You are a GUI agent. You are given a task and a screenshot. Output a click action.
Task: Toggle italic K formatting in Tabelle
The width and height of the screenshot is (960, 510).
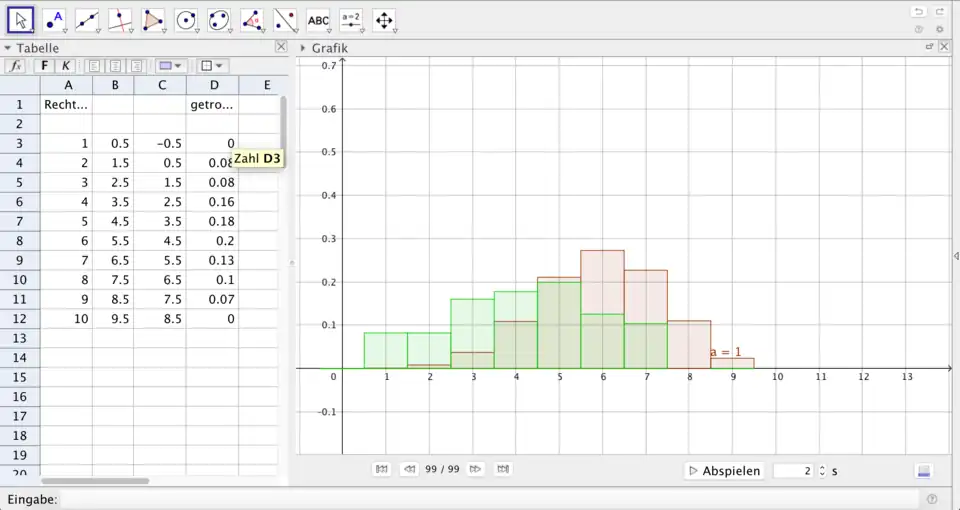coord(65,66)
